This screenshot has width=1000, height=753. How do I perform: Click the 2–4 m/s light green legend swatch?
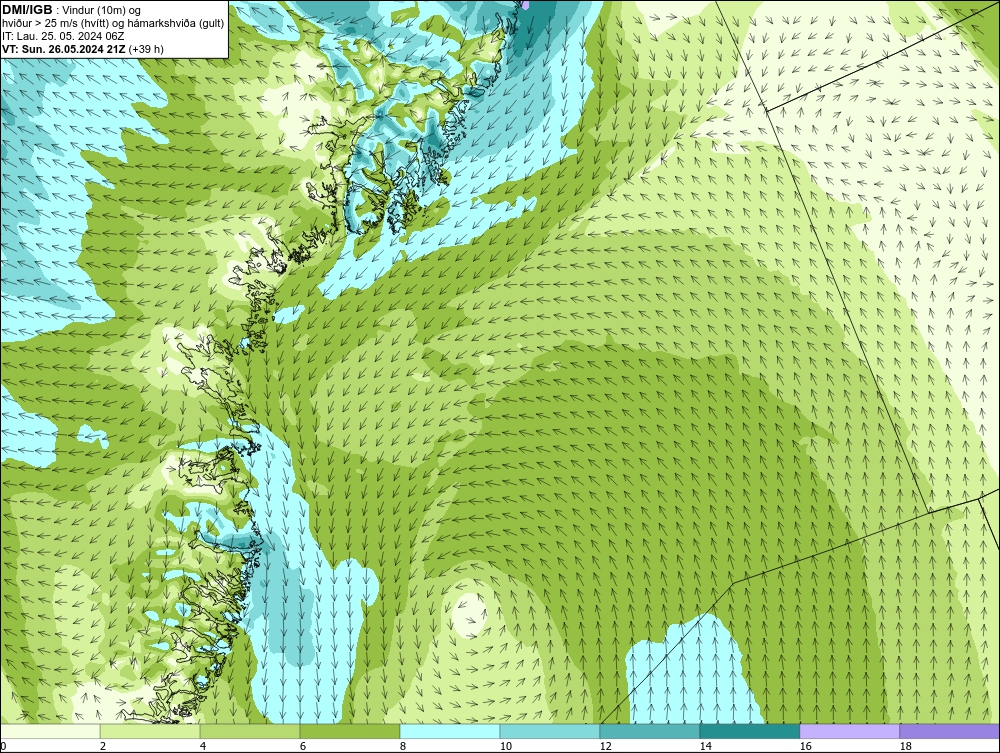(150, 731)
